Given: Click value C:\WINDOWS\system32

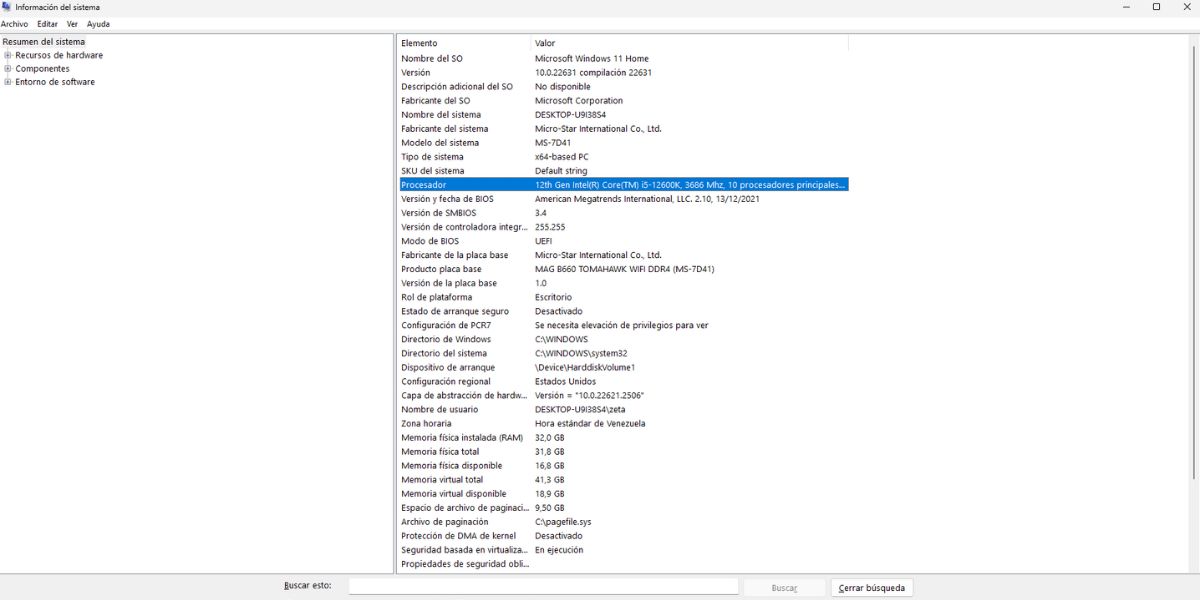Looking at the screenshot, I should coord(581,353).
